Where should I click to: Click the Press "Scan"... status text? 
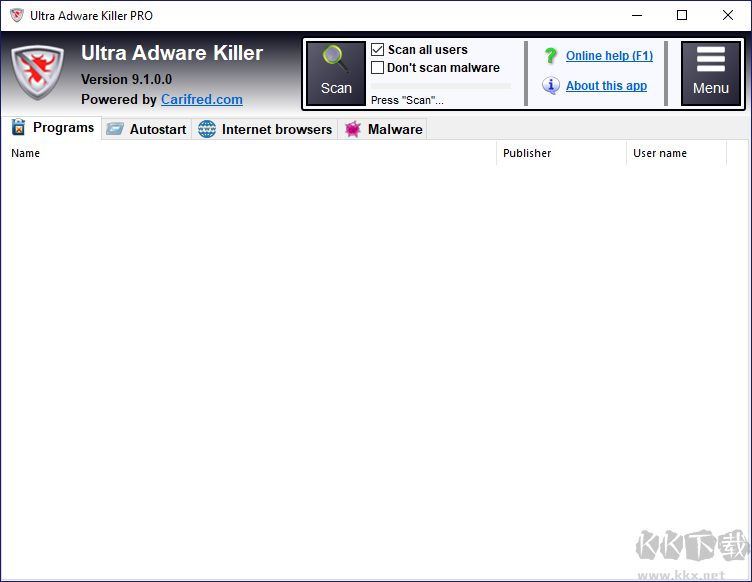[407, 100]
